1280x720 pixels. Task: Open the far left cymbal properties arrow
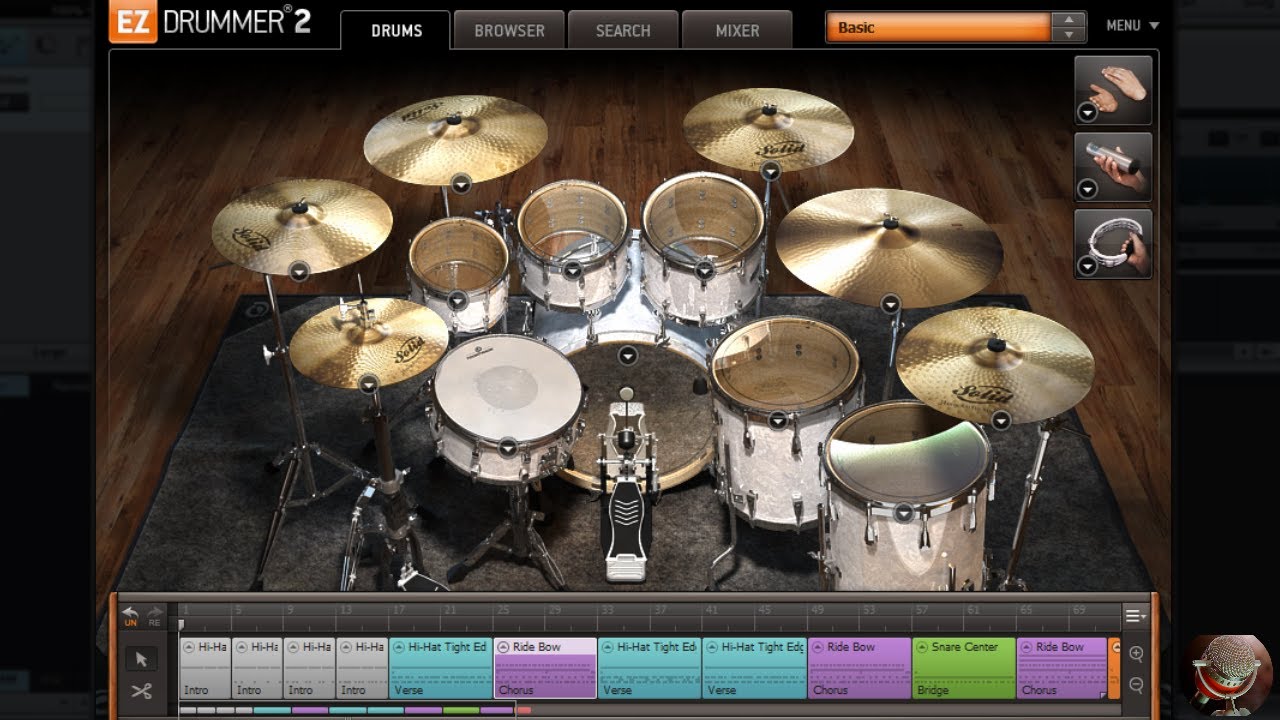click(x=299, y=271)
